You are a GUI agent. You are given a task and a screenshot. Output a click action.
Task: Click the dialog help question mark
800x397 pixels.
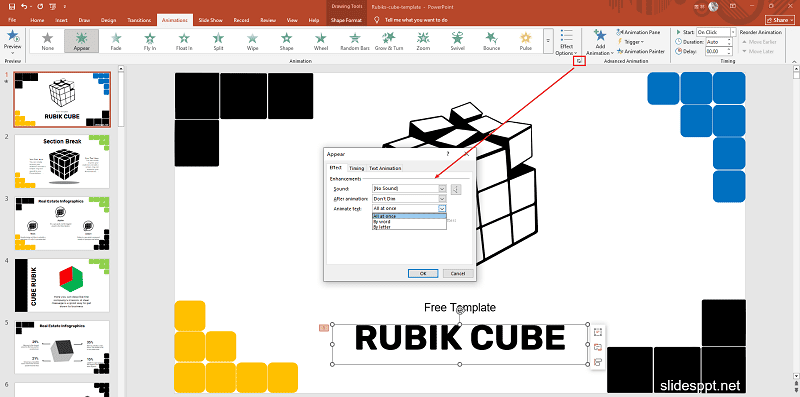pos(447,153)
